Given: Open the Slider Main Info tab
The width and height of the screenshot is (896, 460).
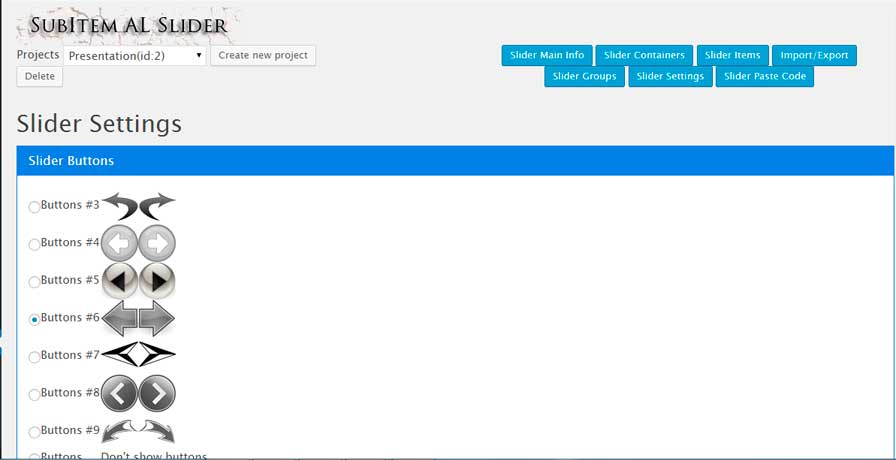Looking at the screenshot, I should pos(547,55).
